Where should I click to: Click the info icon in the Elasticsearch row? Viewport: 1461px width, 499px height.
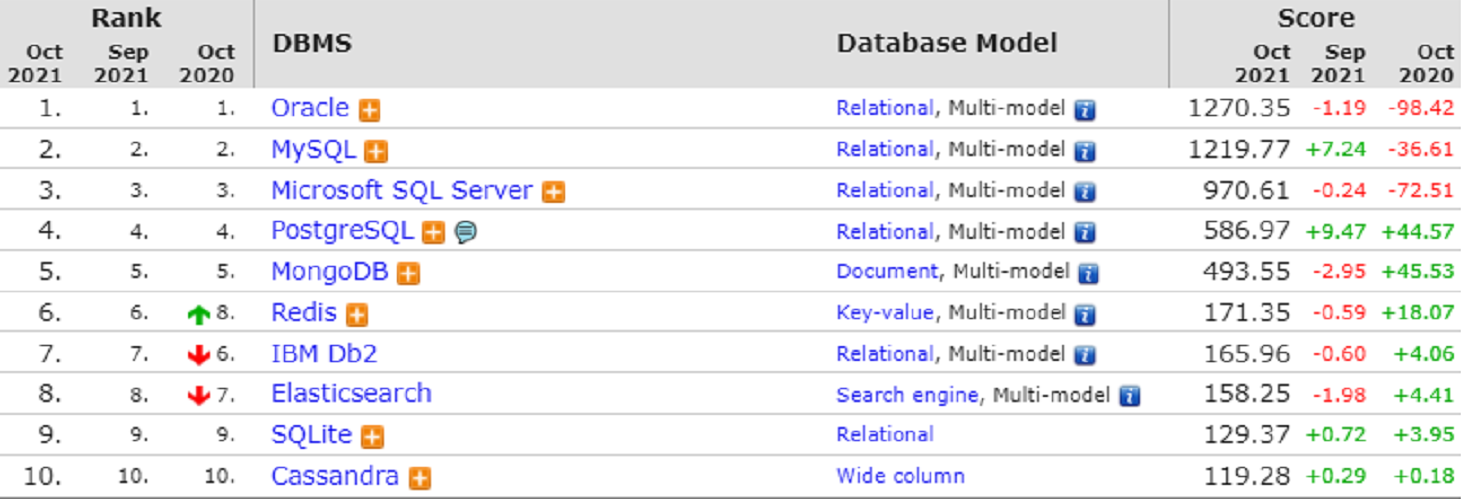point(1130,397)
